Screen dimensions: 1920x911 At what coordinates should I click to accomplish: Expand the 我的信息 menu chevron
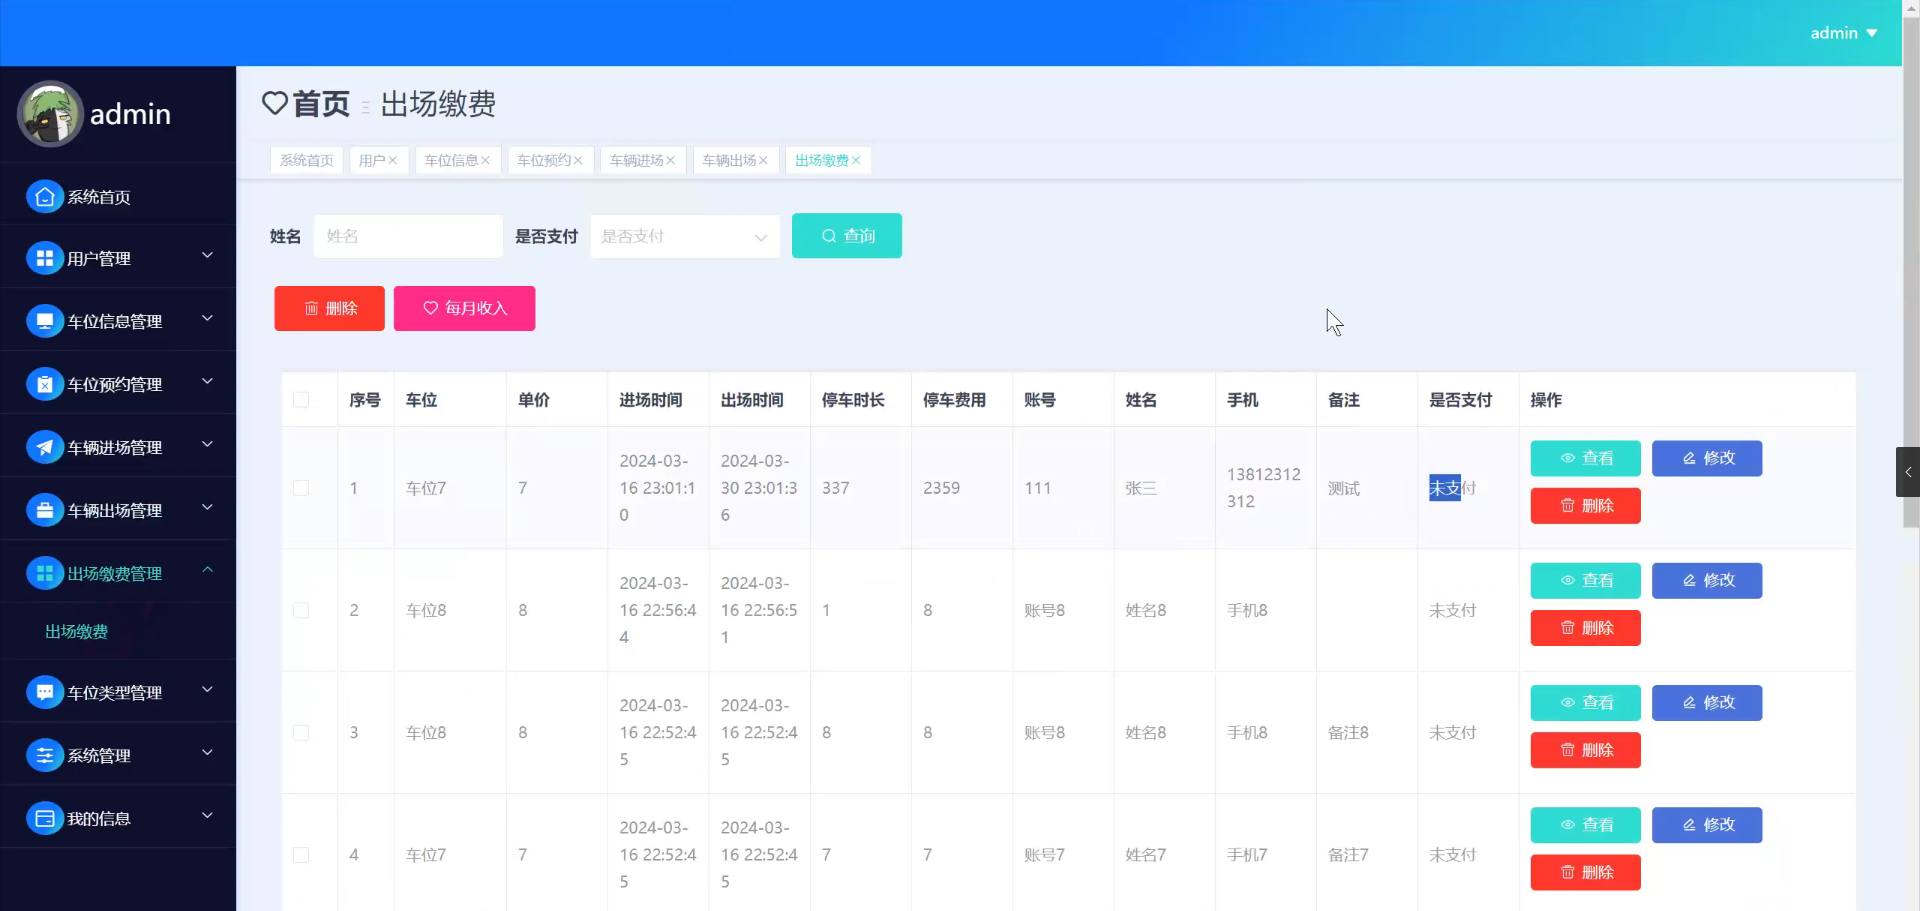coord(208,816)
